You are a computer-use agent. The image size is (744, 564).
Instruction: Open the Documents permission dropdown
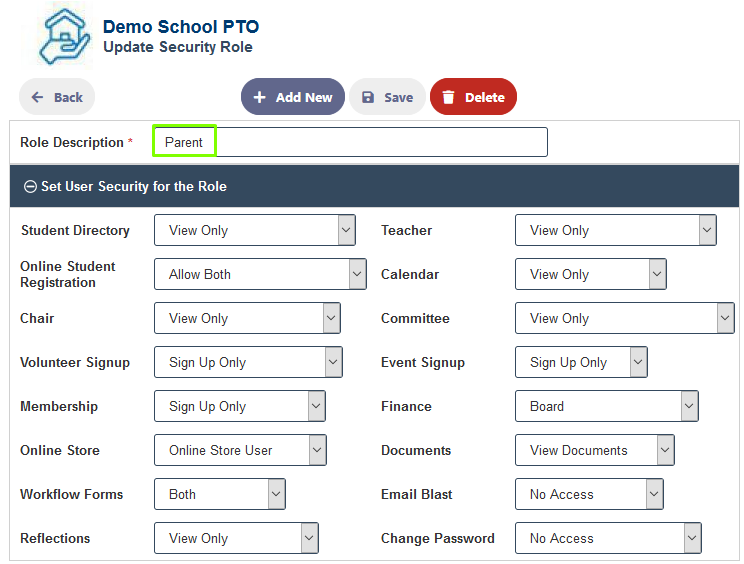(595, 450)
